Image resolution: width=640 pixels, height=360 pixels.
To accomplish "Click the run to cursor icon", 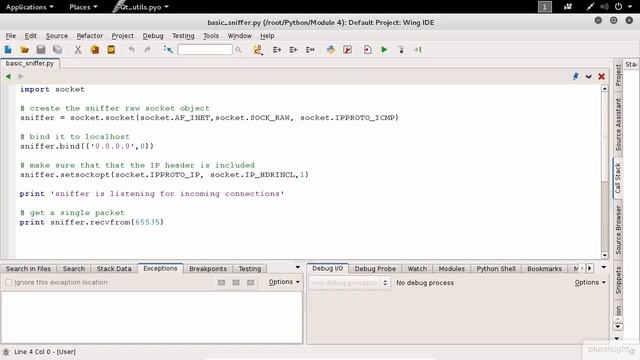I will tap(417, 50).
